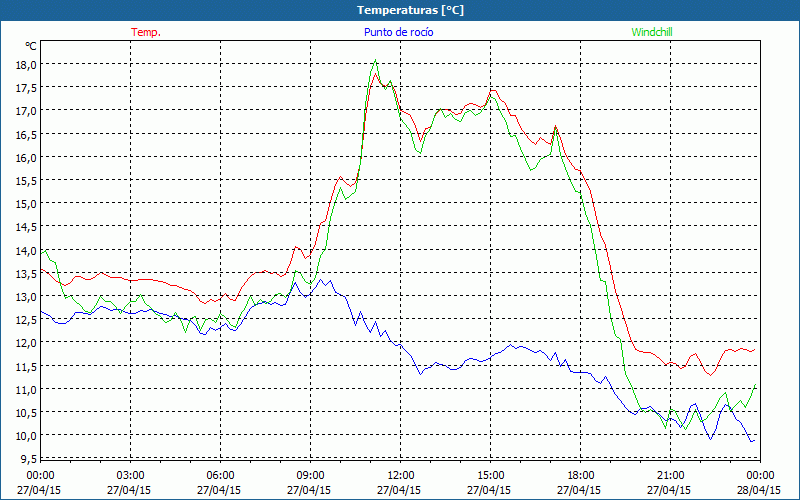Click the 15,0 y-axis value
Screen dimensions: 800x500
pos(27,204)
